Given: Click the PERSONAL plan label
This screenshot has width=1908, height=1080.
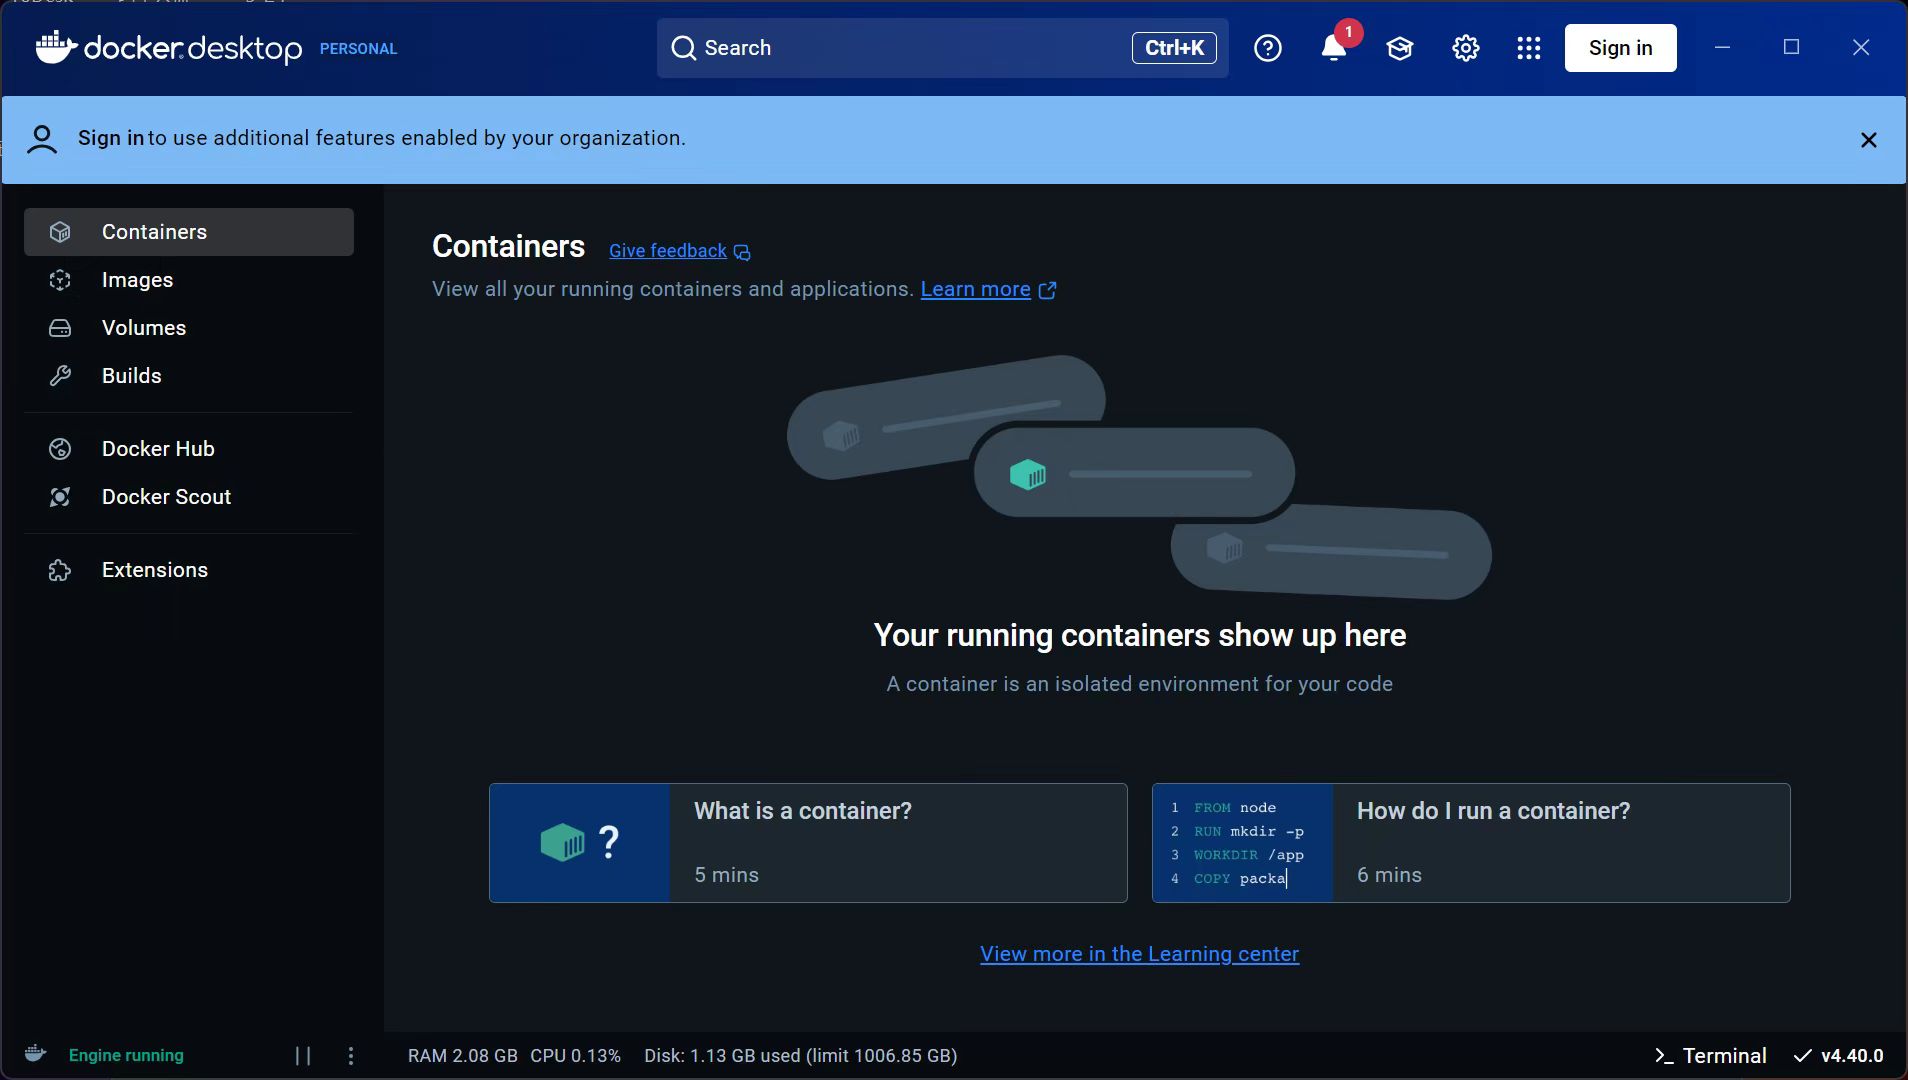Looking at the screenshot, I should click(x=358, y=48).
